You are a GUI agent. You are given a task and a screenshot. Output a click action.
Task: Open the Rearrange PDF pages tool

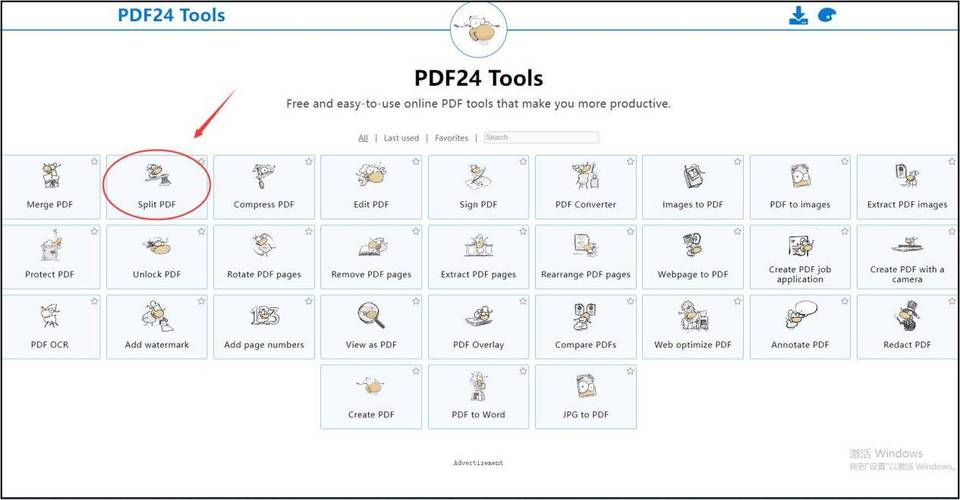coord(585,257)
